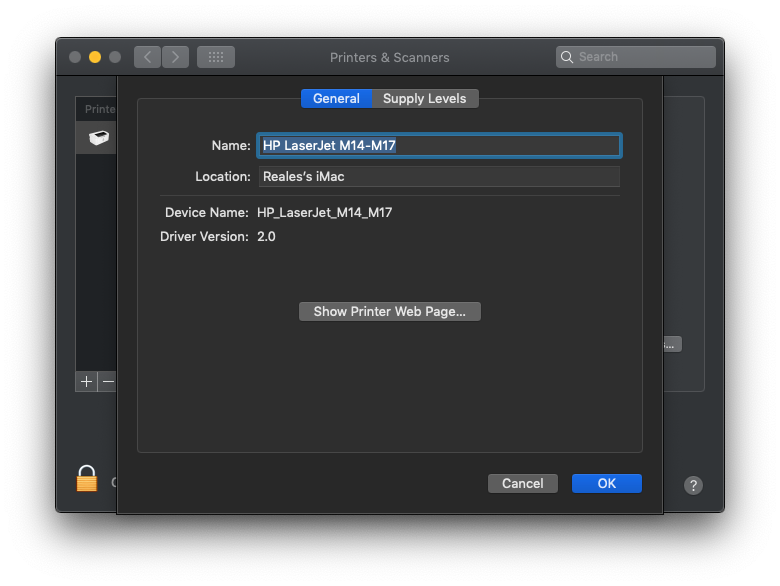Switch to the General tab
Image resolution: width=780 pixels, height=586 pixels.
336,98
